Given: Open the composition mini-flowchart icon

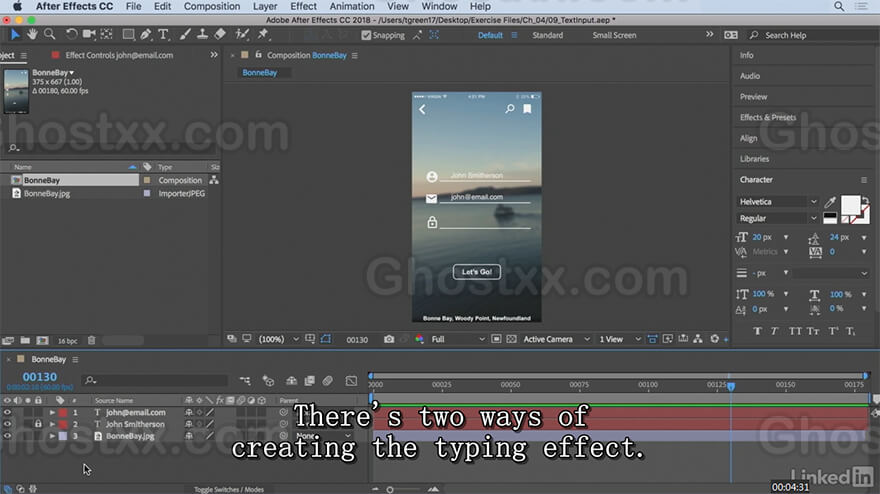Looking at the screenshot, I should 245,381.
